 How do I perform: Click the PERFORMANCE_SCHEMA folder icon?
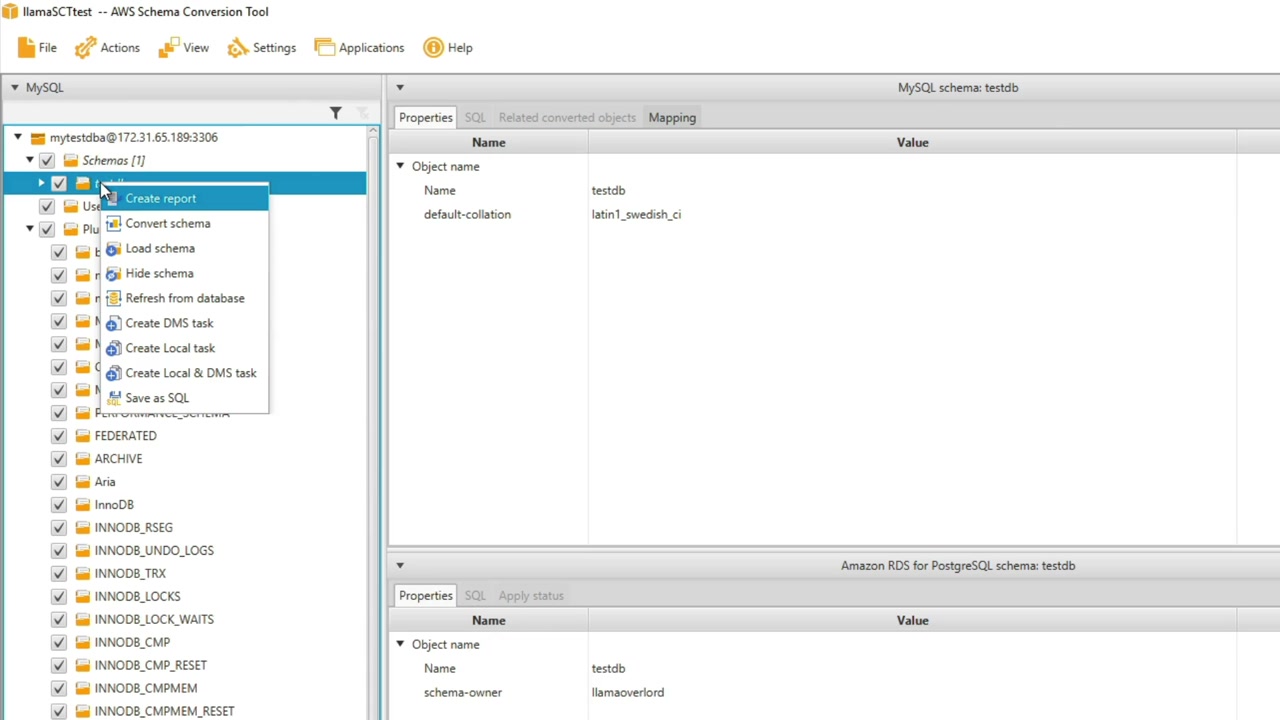[x=83, y=413]
